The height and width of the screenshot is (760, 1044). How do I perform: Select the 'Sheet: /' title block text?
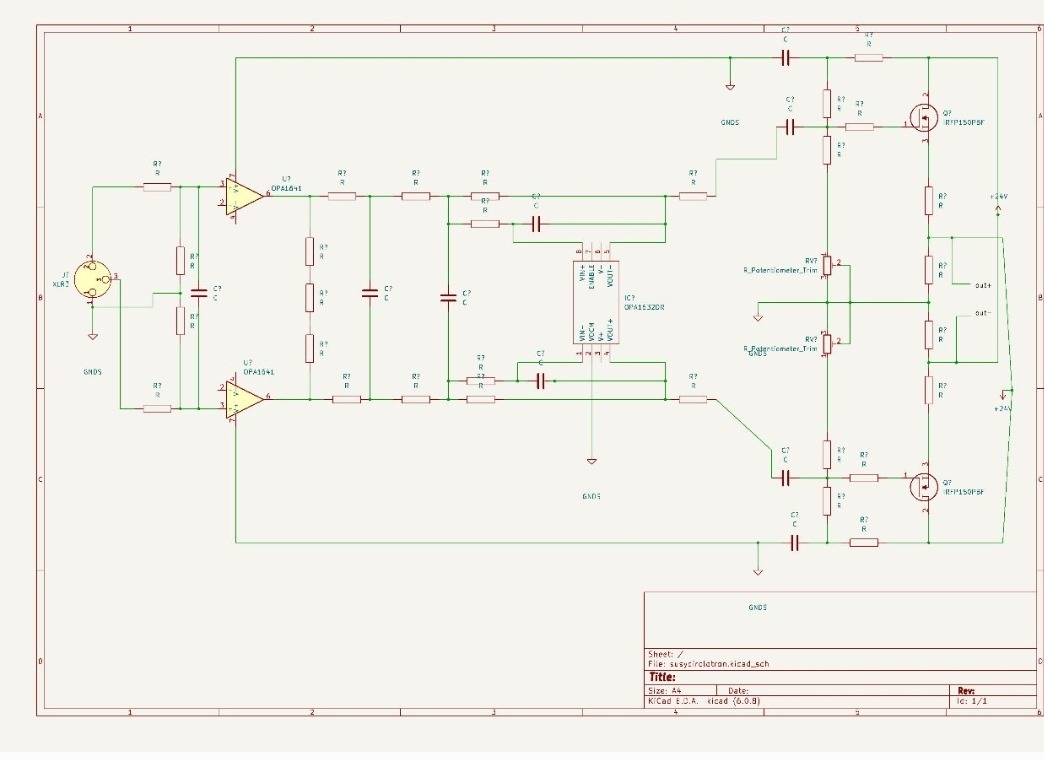[x=665, y=654]
